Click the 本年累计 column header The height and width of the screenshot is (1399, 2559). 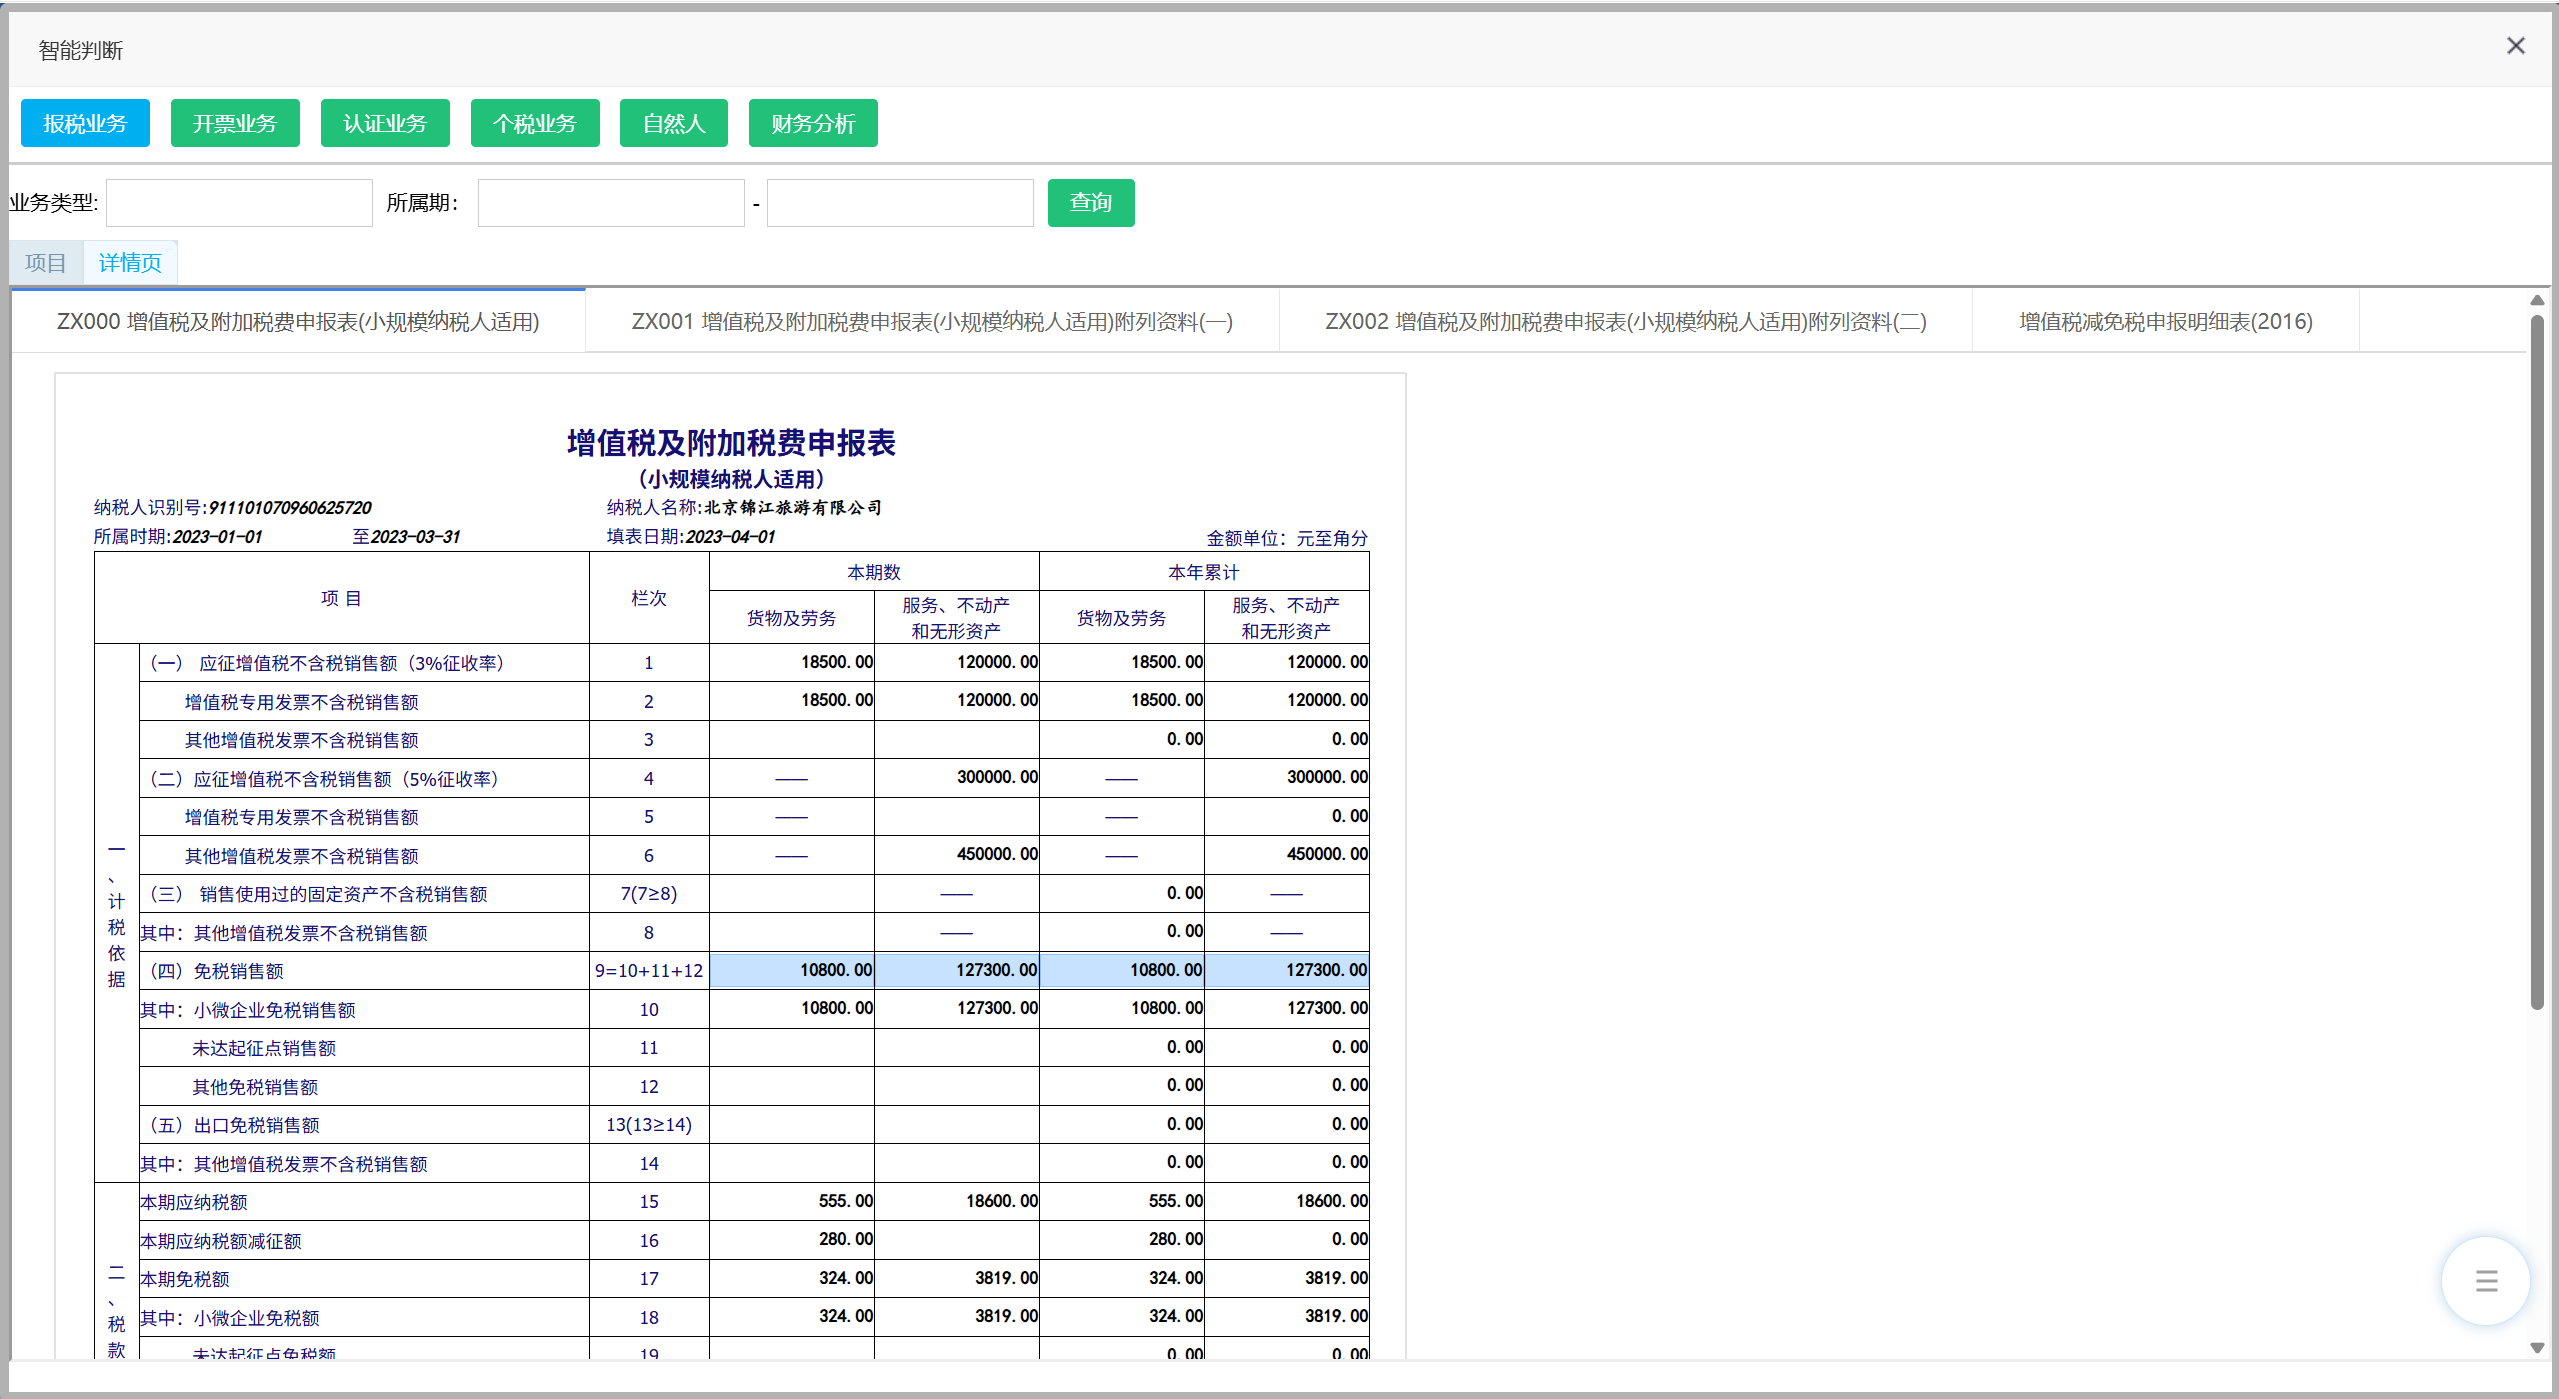tap(1204, 572)
